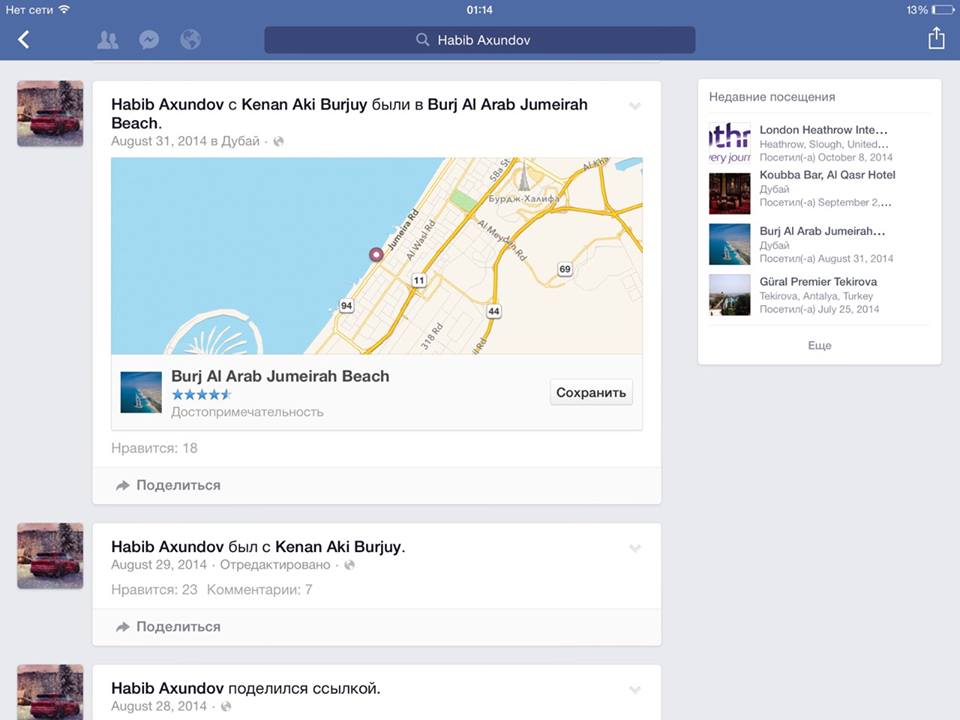View Нравится: 23 likes
Image resolution: width=960 pixels, height=720 pixels.
tap(154, 590)
